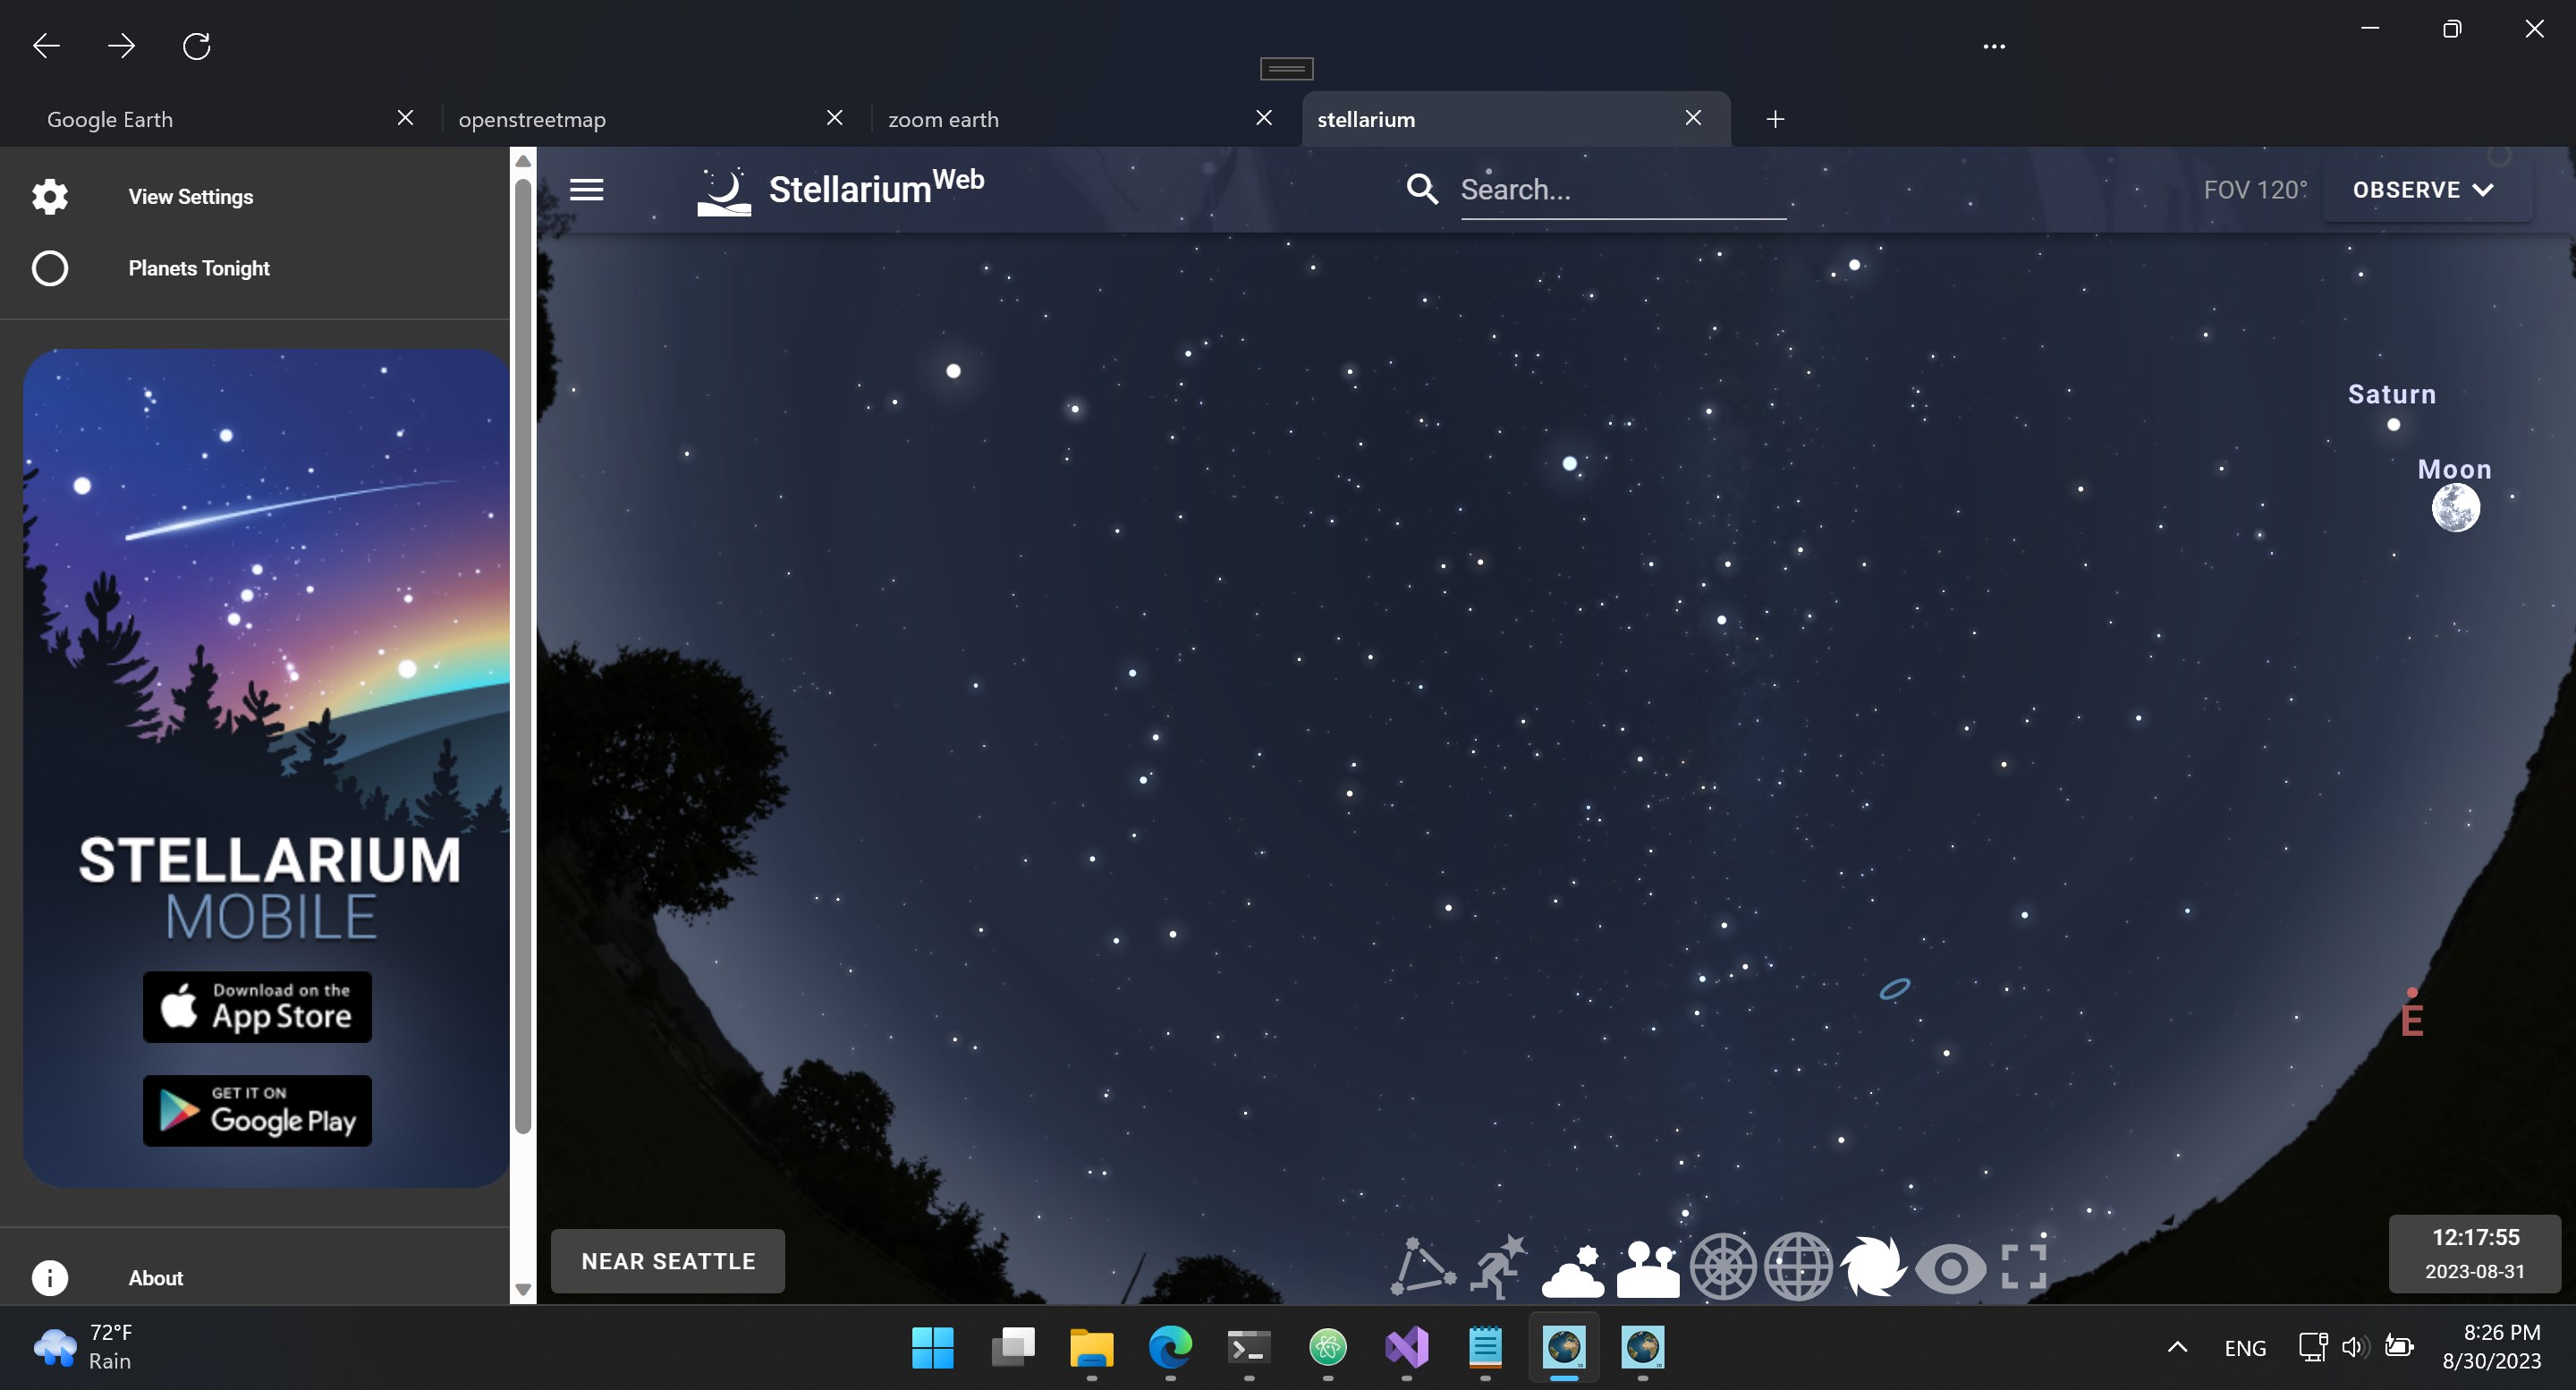Viewport: 2576px width, 1390px height.
Task: Click the About info circle
Action: [x=49, y=1277]
